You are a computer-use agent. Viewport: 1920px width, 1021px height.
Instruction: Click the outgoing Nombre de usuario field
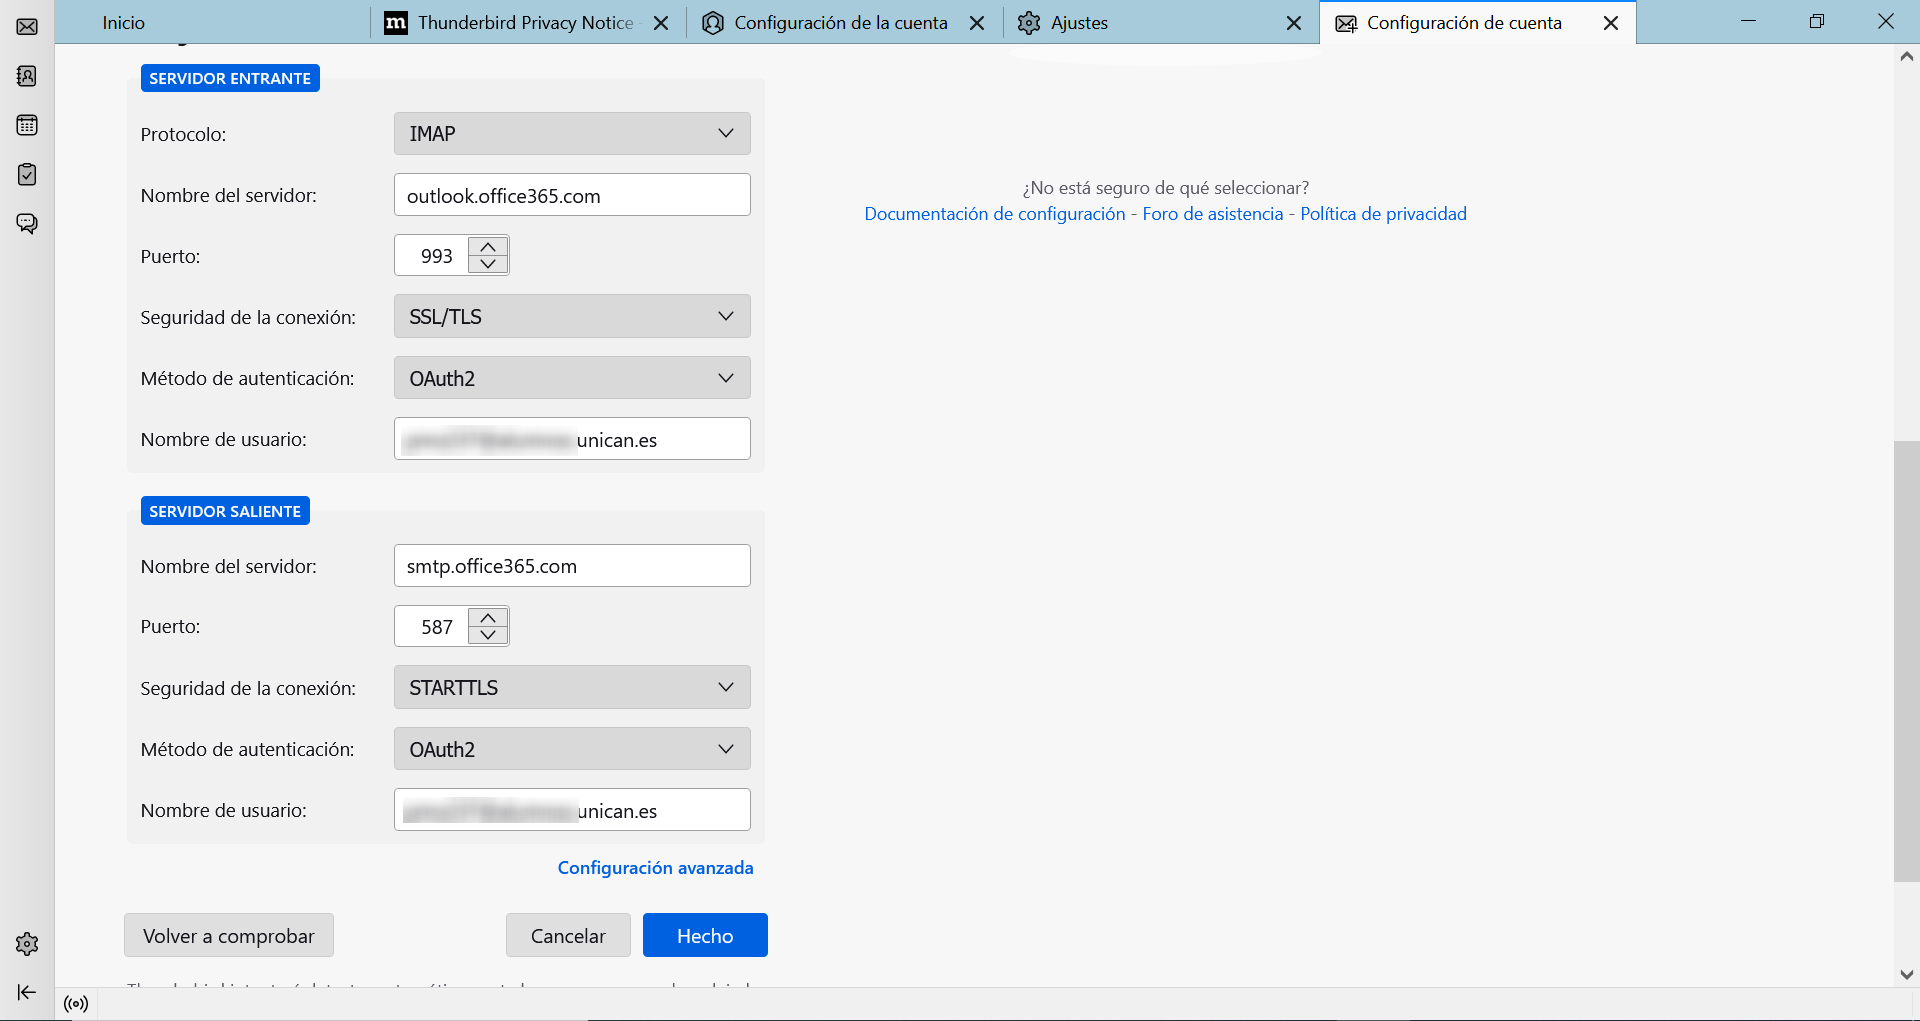click(572, 810)
